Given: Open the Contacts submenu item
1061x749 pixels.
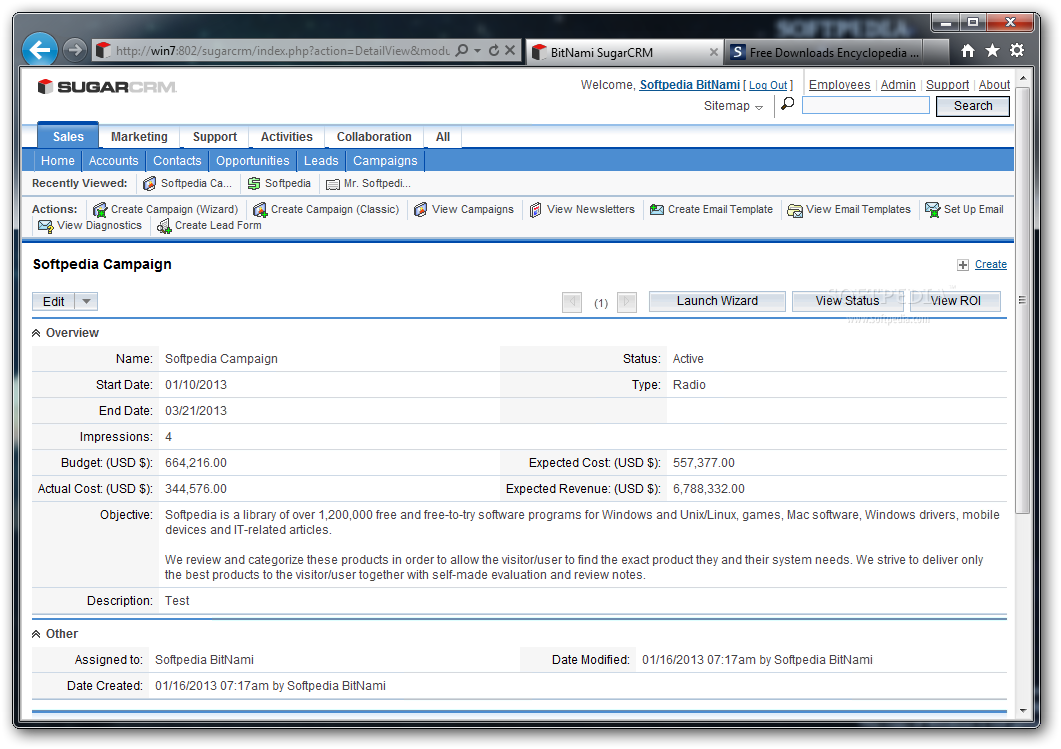Looking at the screenshot, I should [x=177, y=161].
